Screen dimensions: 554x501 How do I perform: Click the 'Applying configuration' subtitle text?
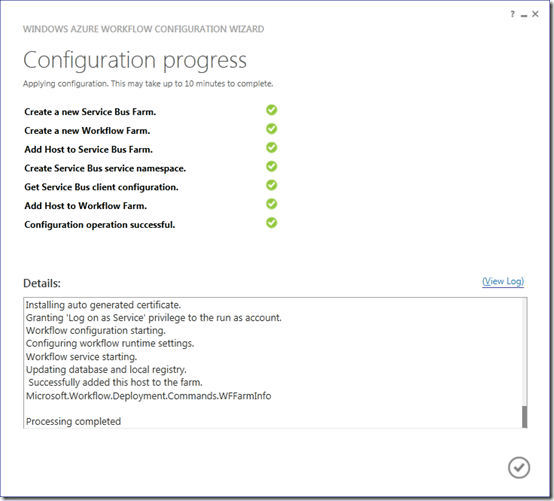pos(148,84)
